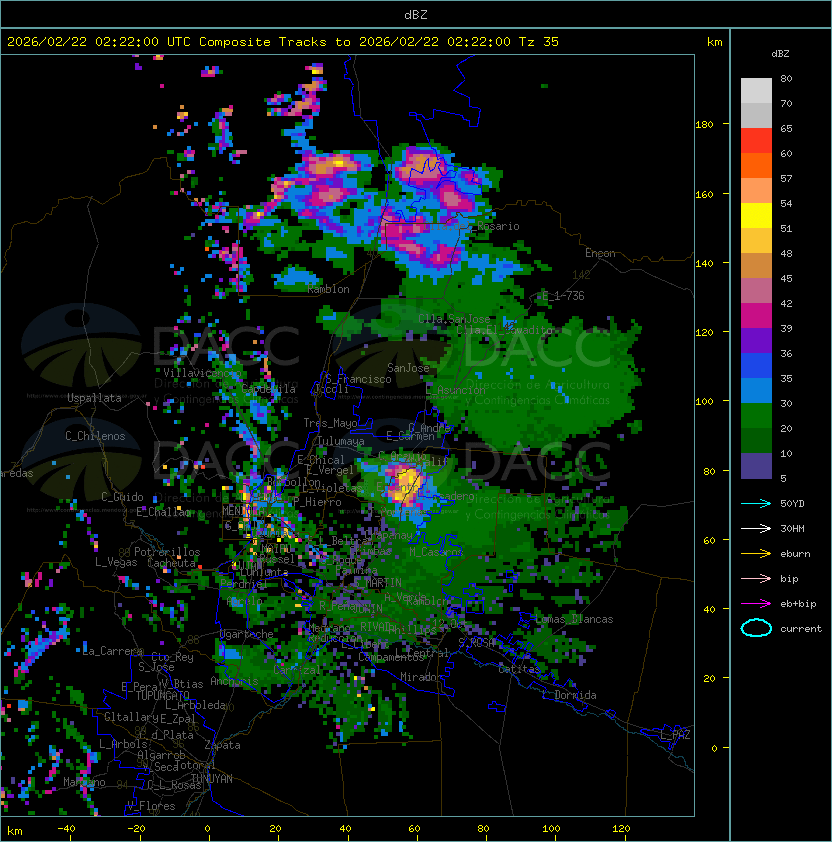Click the 'Ramblon' label near blue echo
This screenshot has height=842, width=832.
pyautogui.click(x=328, y=289)
